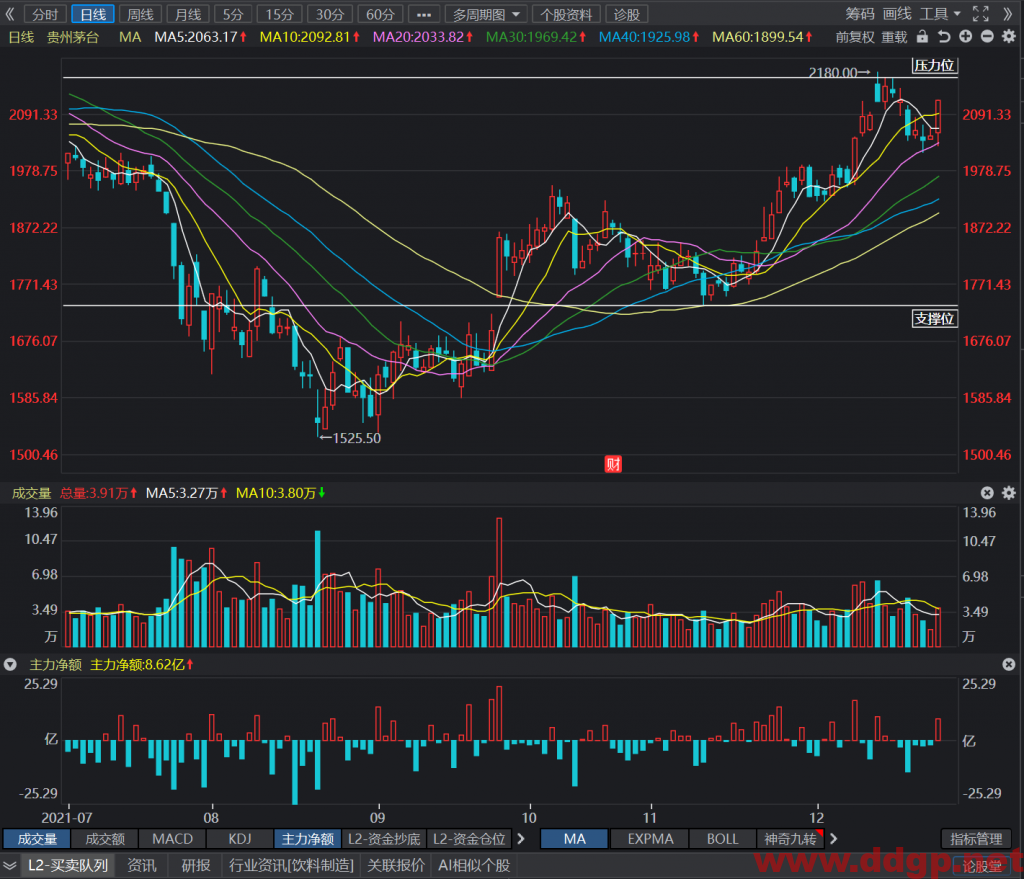The height and width of the screenshot is (879, 1024).
Task: Close the 成交量 volume panel
Action: pos(987,493)
